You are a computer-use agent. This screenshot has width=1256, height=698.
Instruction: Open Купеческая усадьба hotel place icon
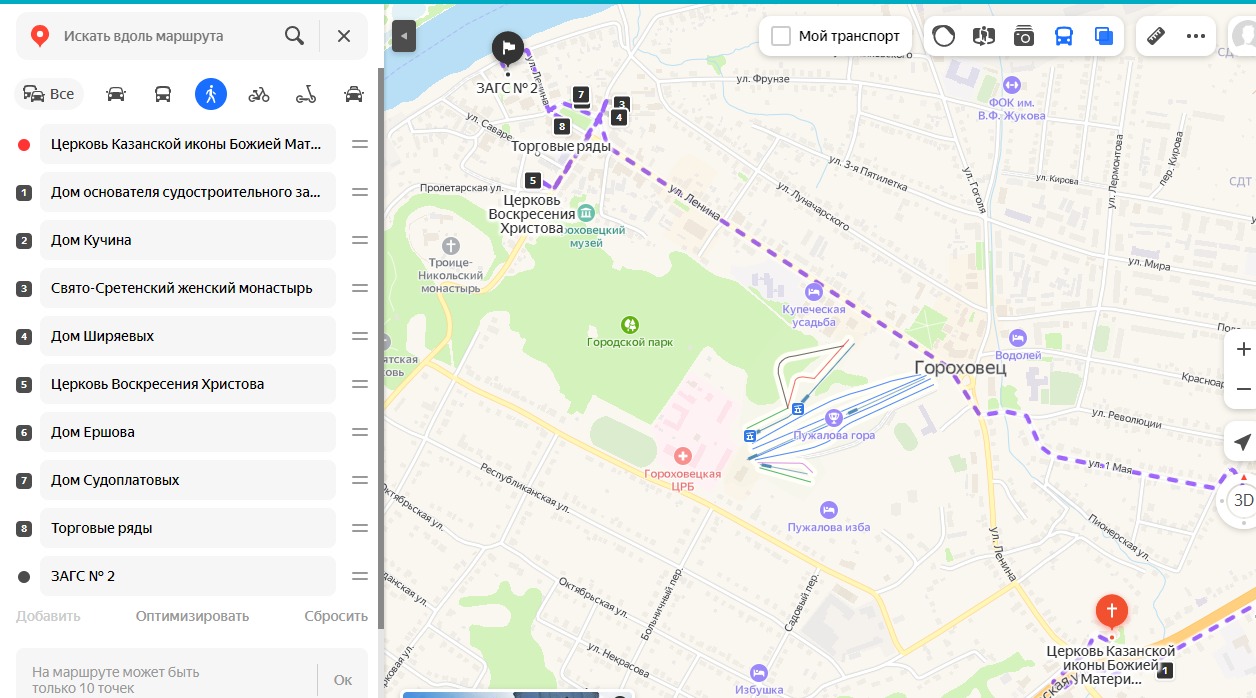point(814,292)
